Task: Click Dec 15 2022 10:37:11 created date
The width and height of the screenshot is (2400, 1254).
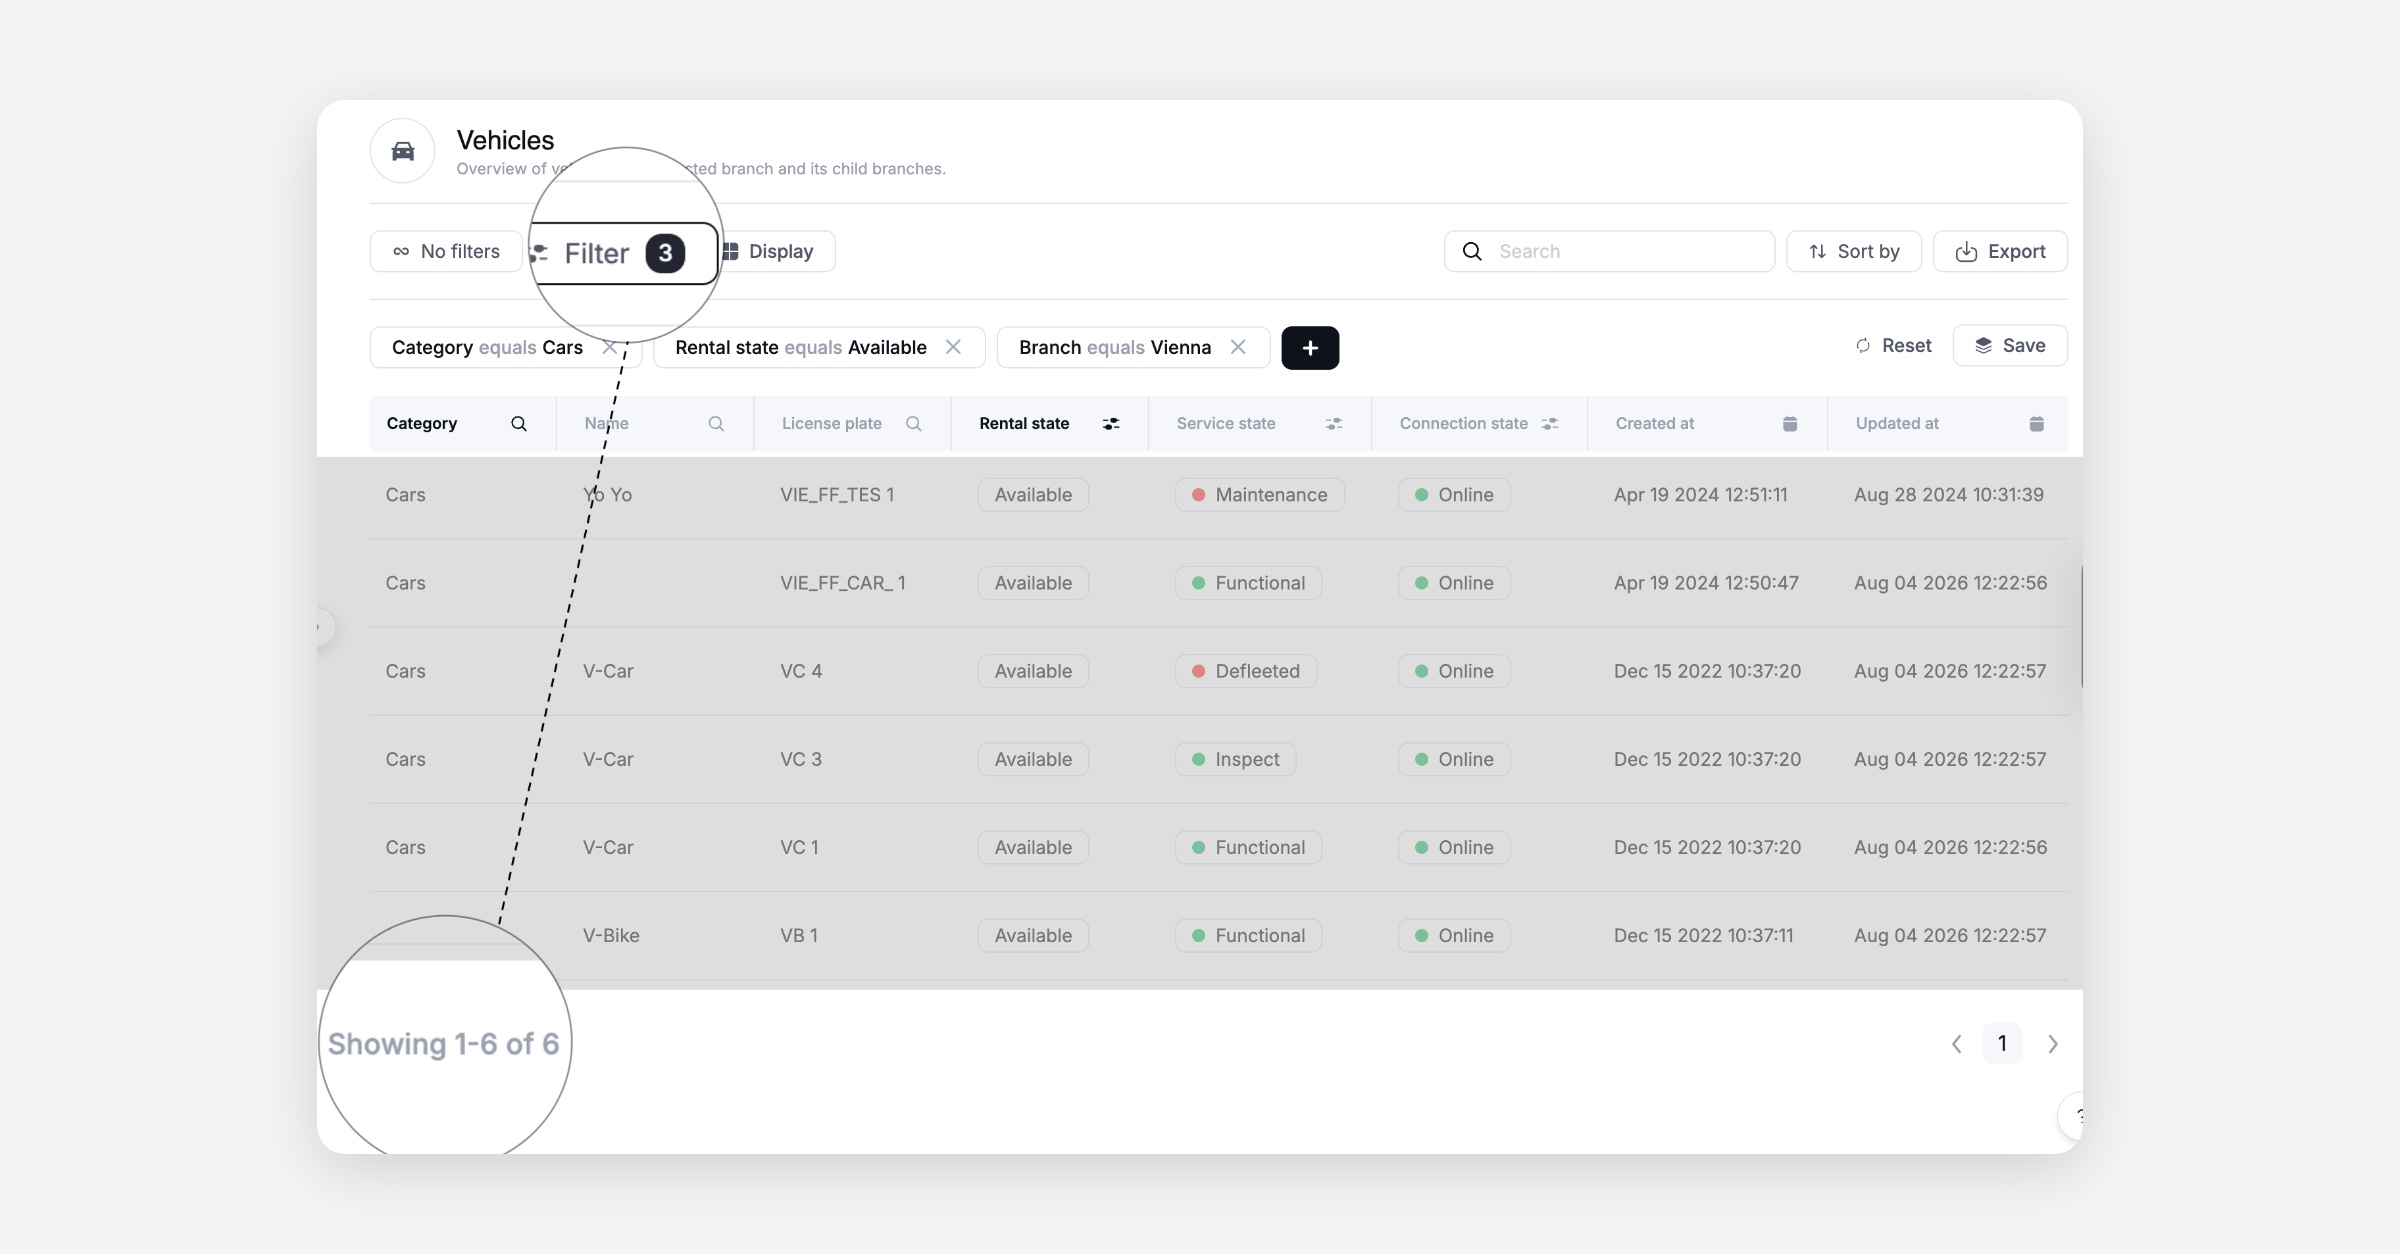Action: (x=1703, y=936)
